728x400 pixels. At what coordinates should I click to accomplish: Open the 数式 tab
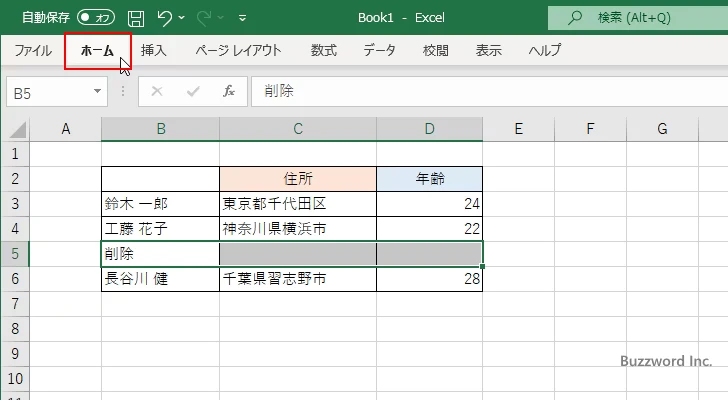coord(324,50)
